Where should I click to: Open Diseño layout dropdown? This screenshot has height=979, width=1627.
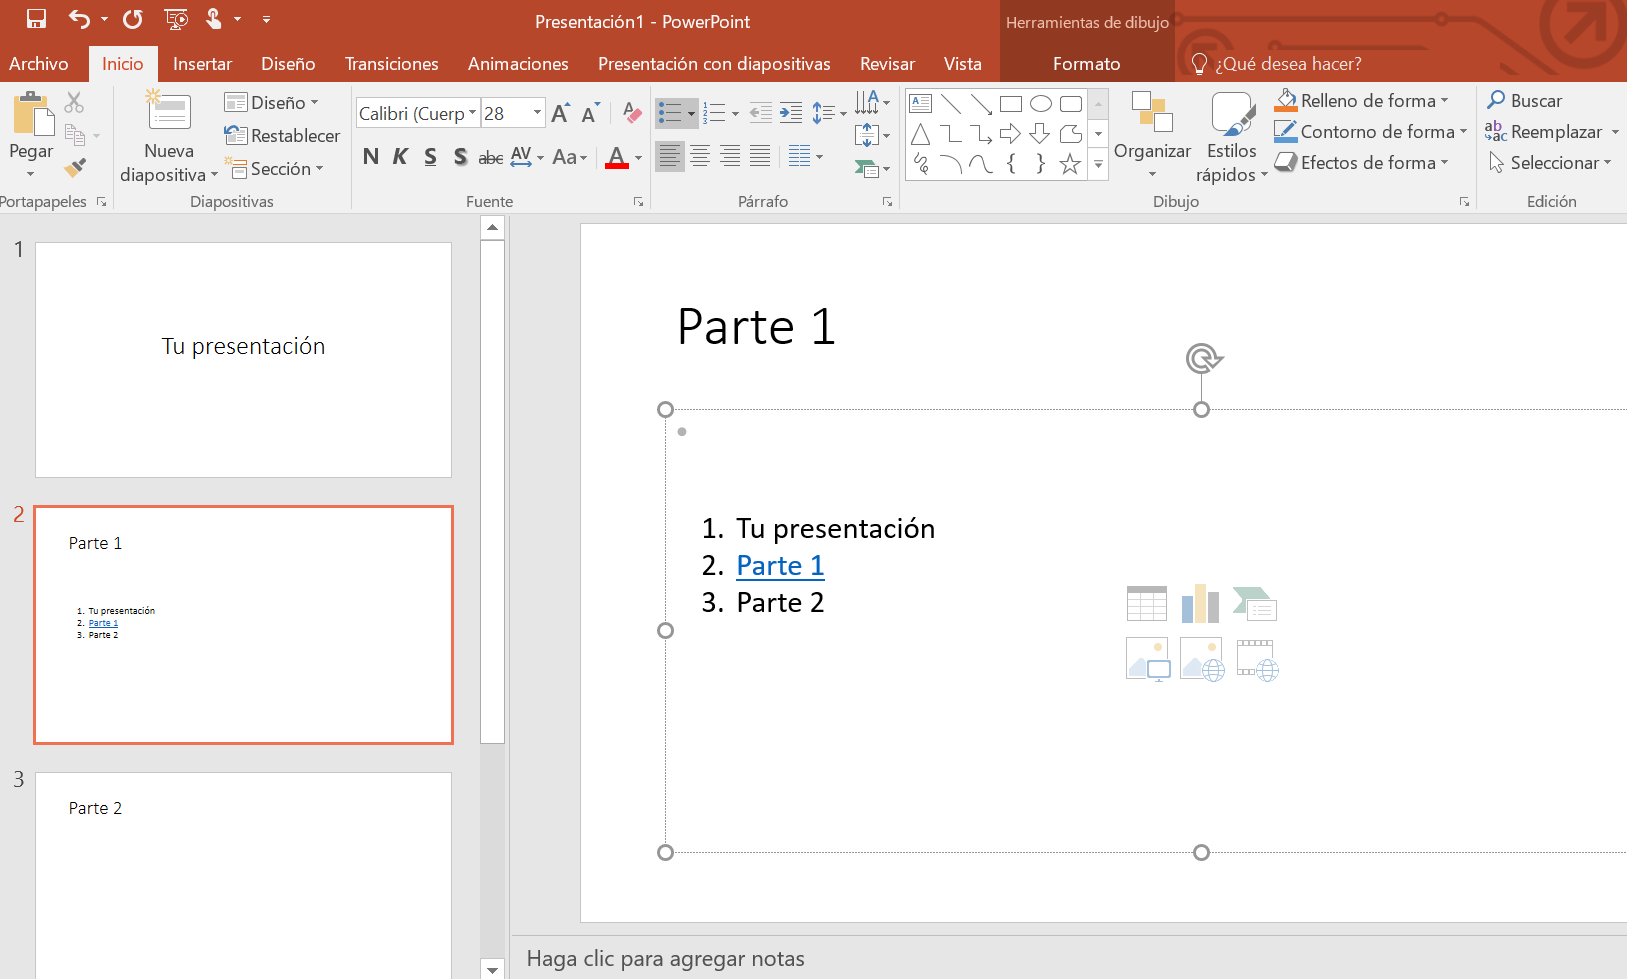tap(272, 102)
